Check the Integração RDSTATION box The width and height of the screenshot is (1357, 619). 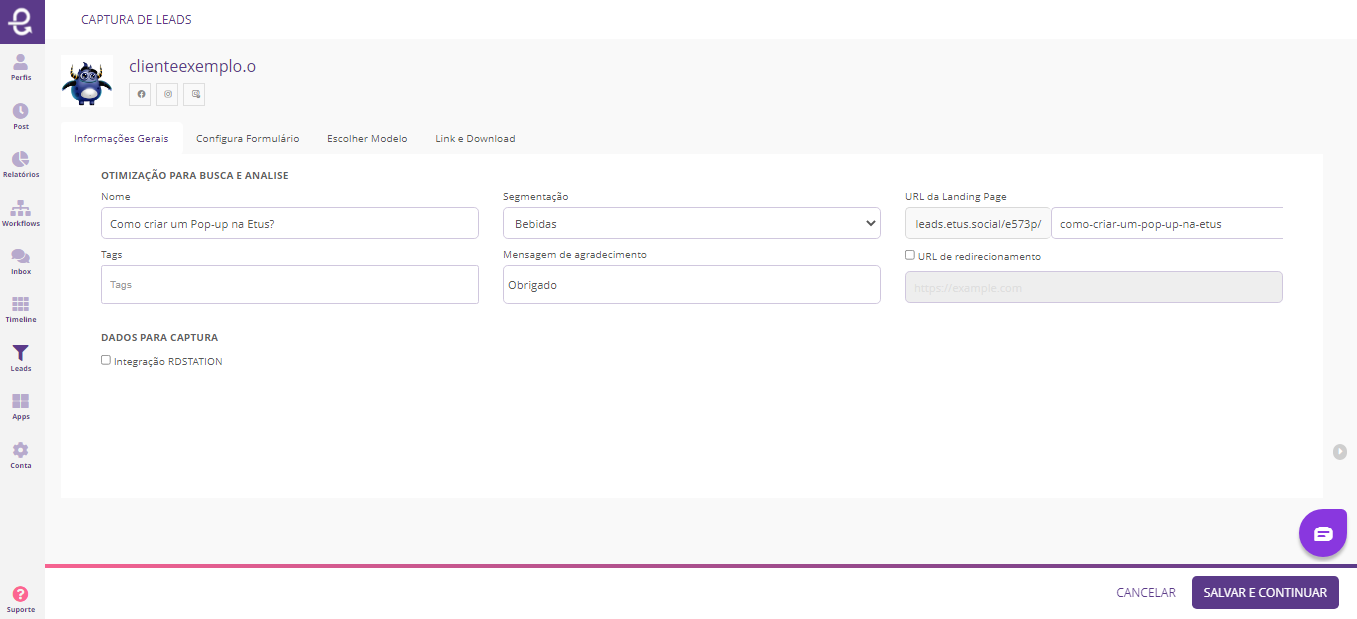(x=106, y=360)
